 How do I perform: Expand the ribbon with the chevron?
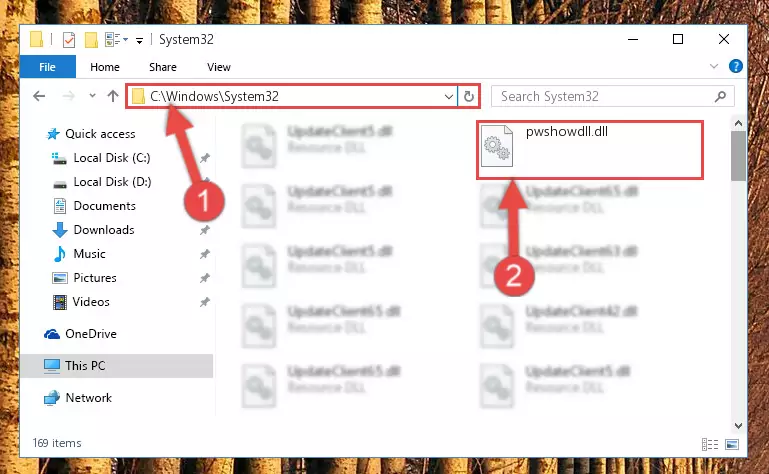tap(714, 66)
